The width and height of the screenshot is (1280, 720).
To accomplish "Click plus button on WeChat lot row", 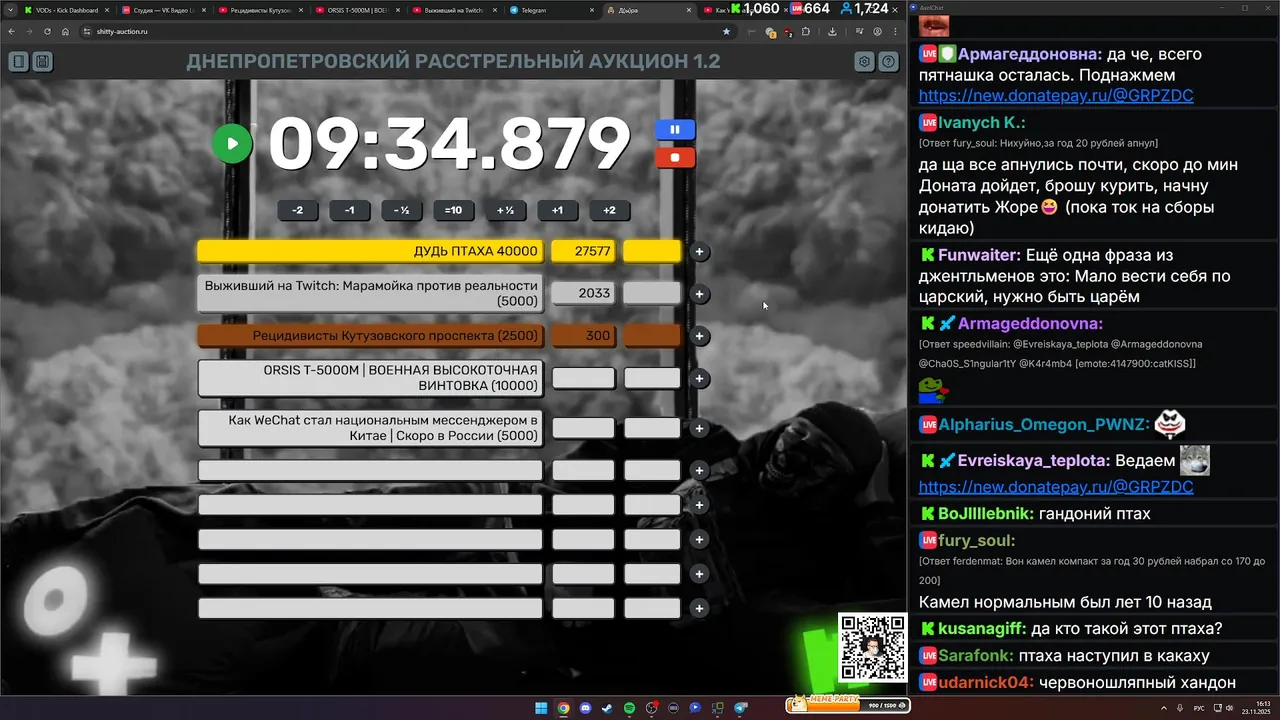I will [700, 428].
